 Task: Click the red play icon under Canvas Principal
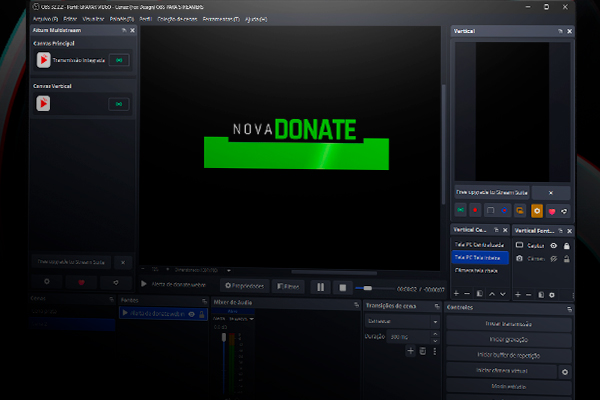coord(43,60)
